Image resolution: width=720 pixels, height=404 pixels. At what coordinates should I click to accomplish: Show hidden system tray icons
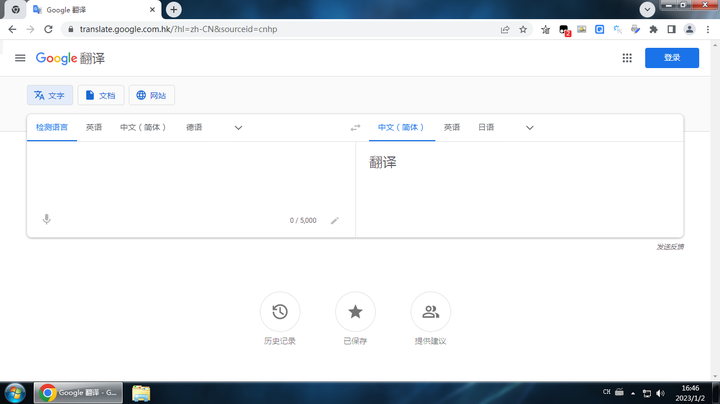click(x=633, y=393)
